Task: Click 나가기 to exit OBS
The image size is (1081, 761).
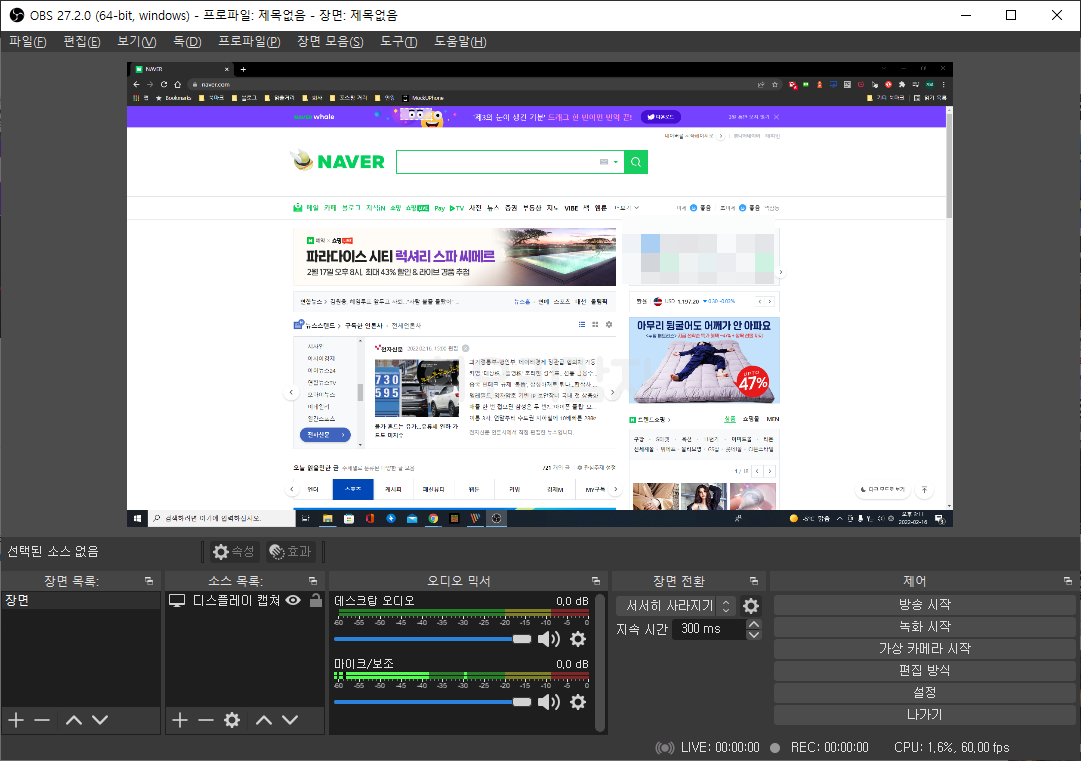Action: pyautogui.click(x=925, y=715)
